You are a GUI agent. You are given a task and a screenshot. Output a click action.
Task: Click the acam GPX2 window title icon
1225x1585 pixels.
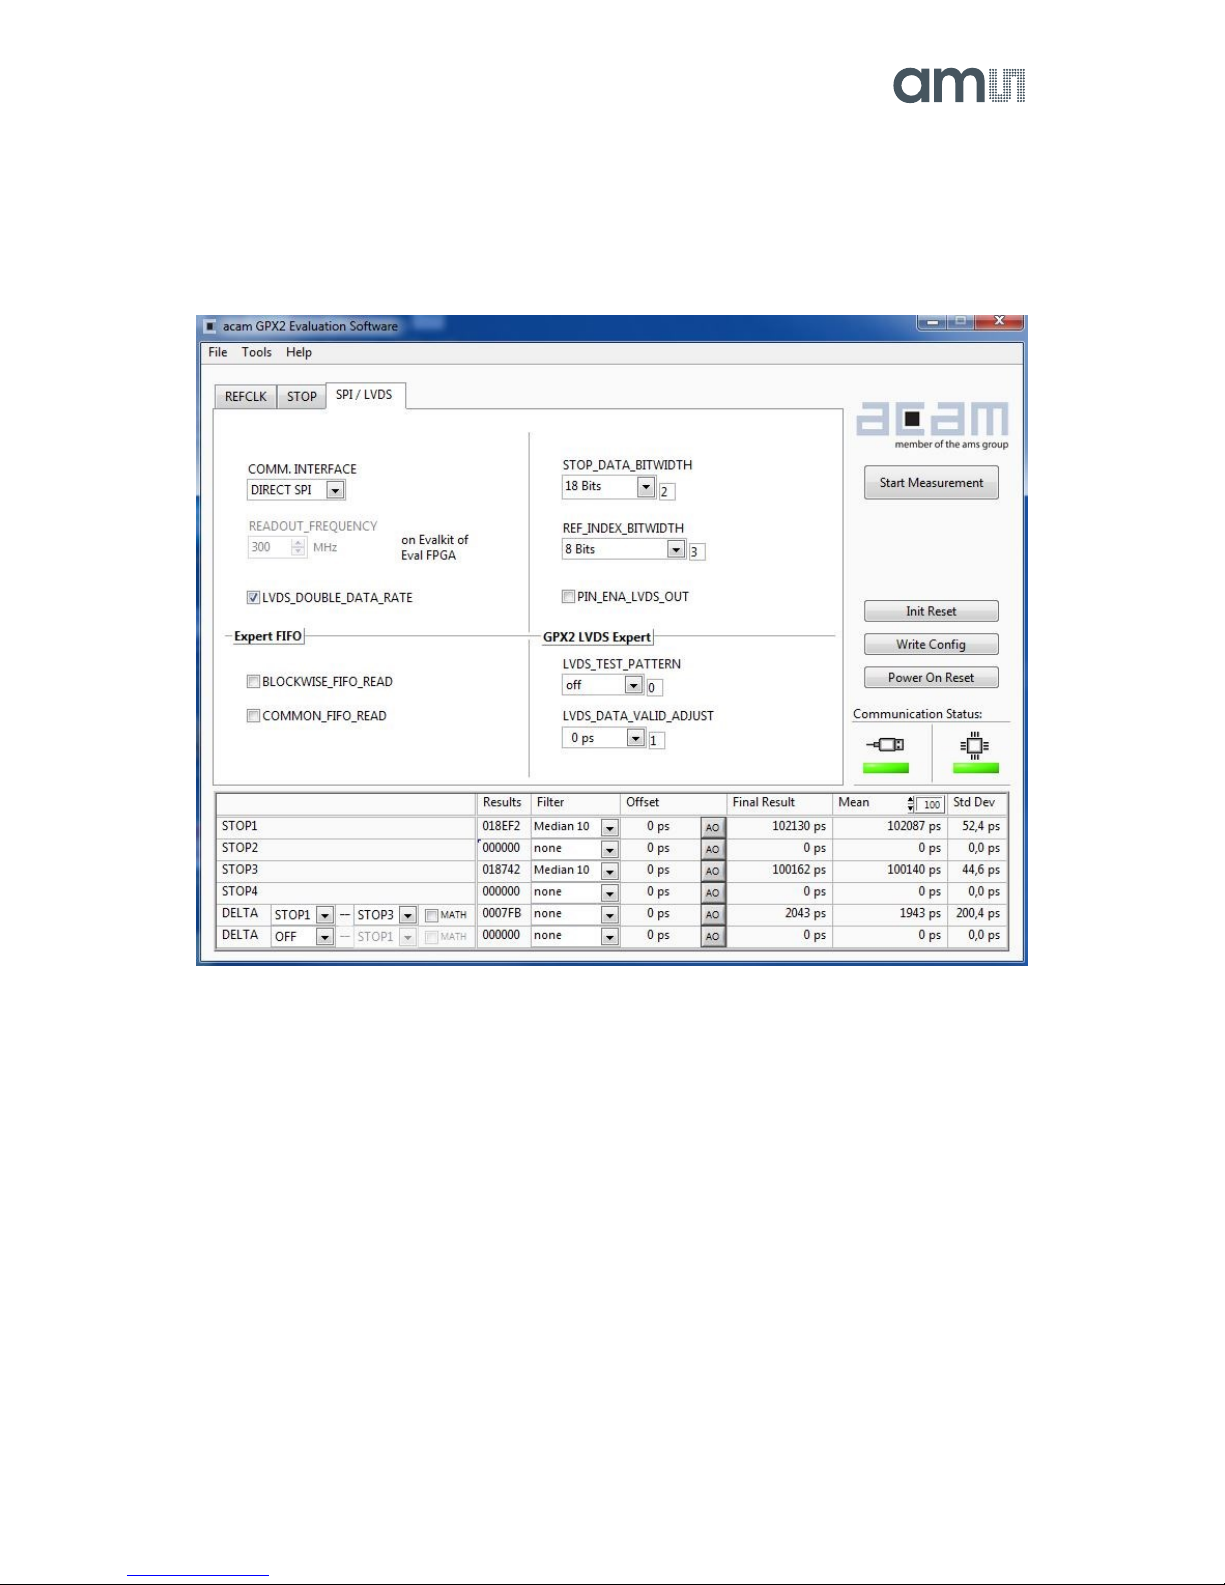click(x=210, y=326)
